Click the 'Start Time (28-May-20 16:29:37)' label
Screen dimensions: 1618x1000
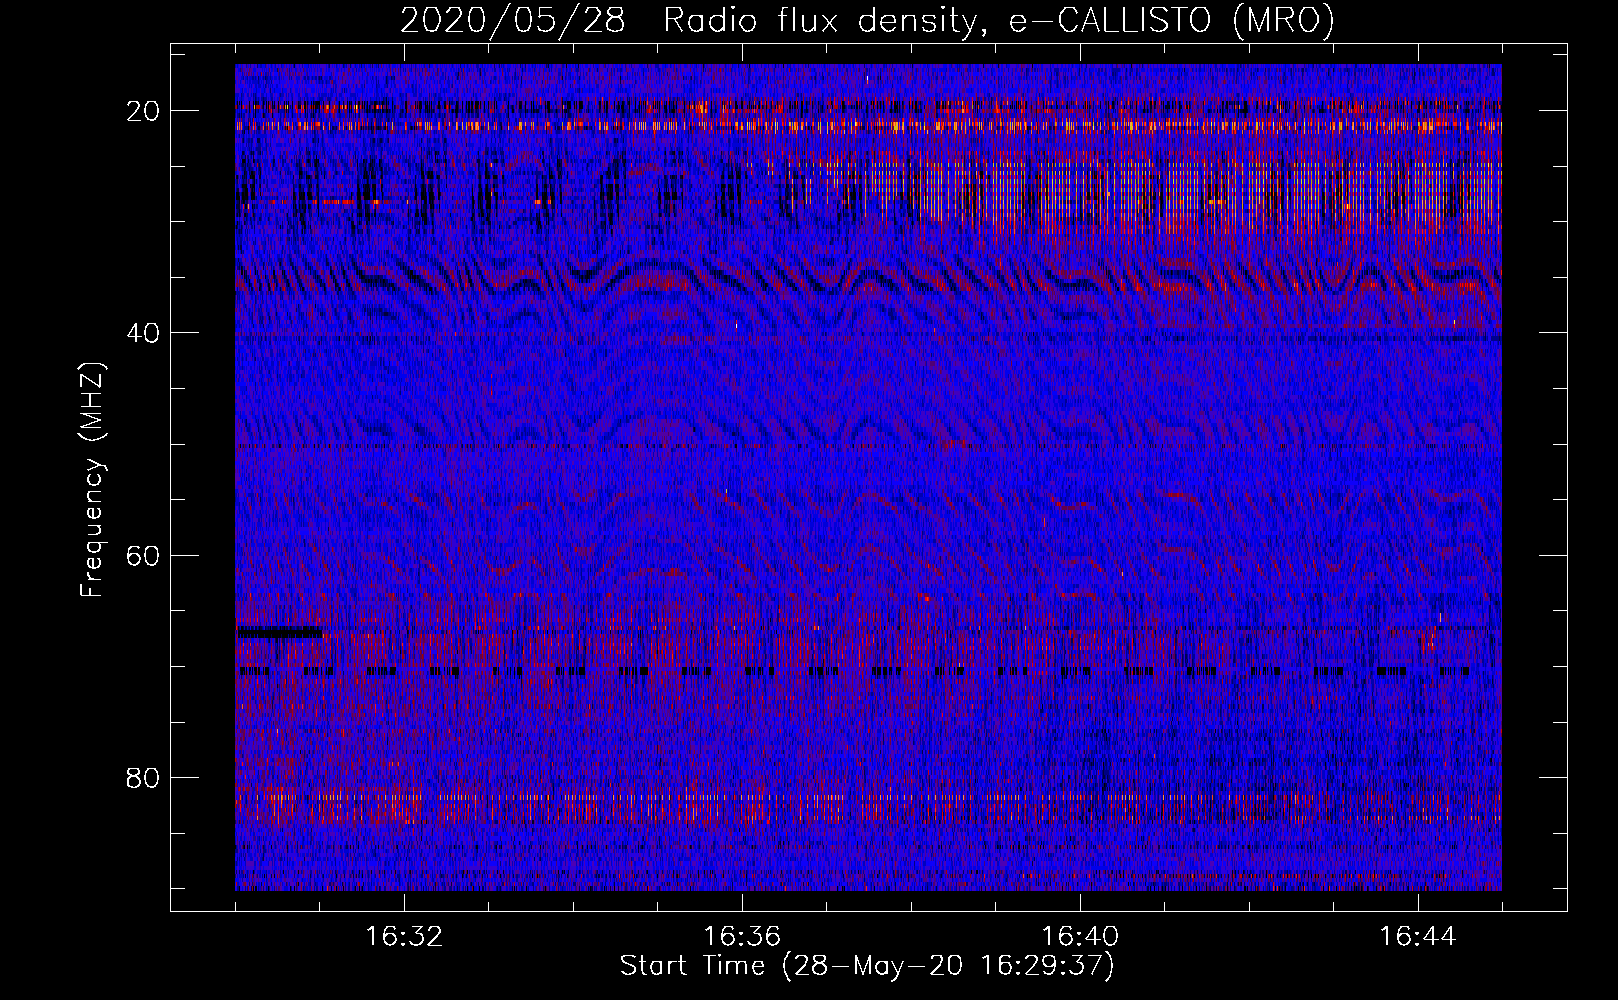pos(867,966)
